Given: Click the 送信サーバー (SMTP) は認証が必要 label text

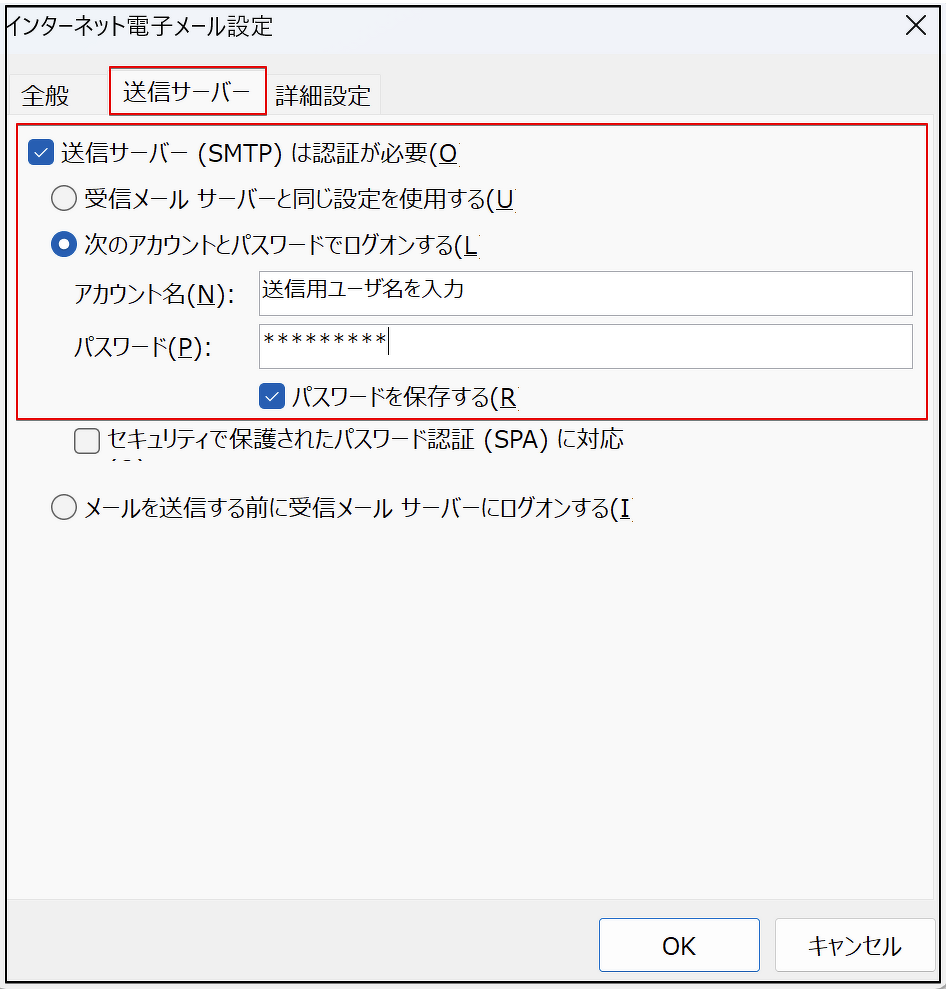Looking at the screenshot, I should coord(258,153).
